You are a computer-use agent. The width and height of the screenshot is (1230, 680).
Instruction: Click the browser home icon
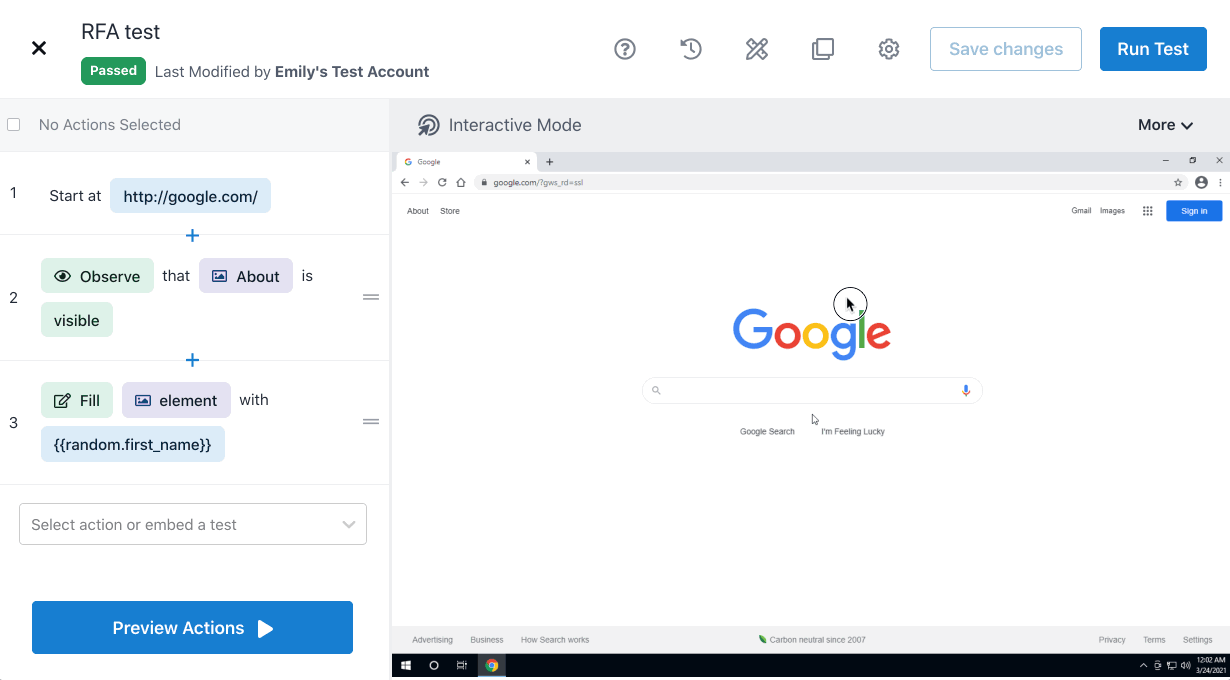[x=461, y=183]
